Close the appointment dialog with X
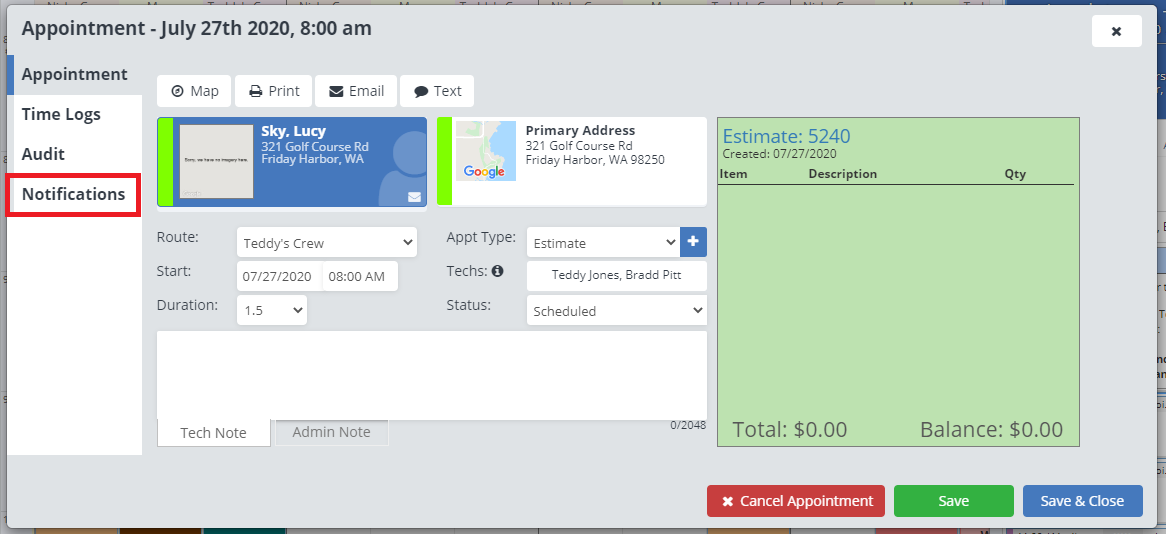 1116,31
